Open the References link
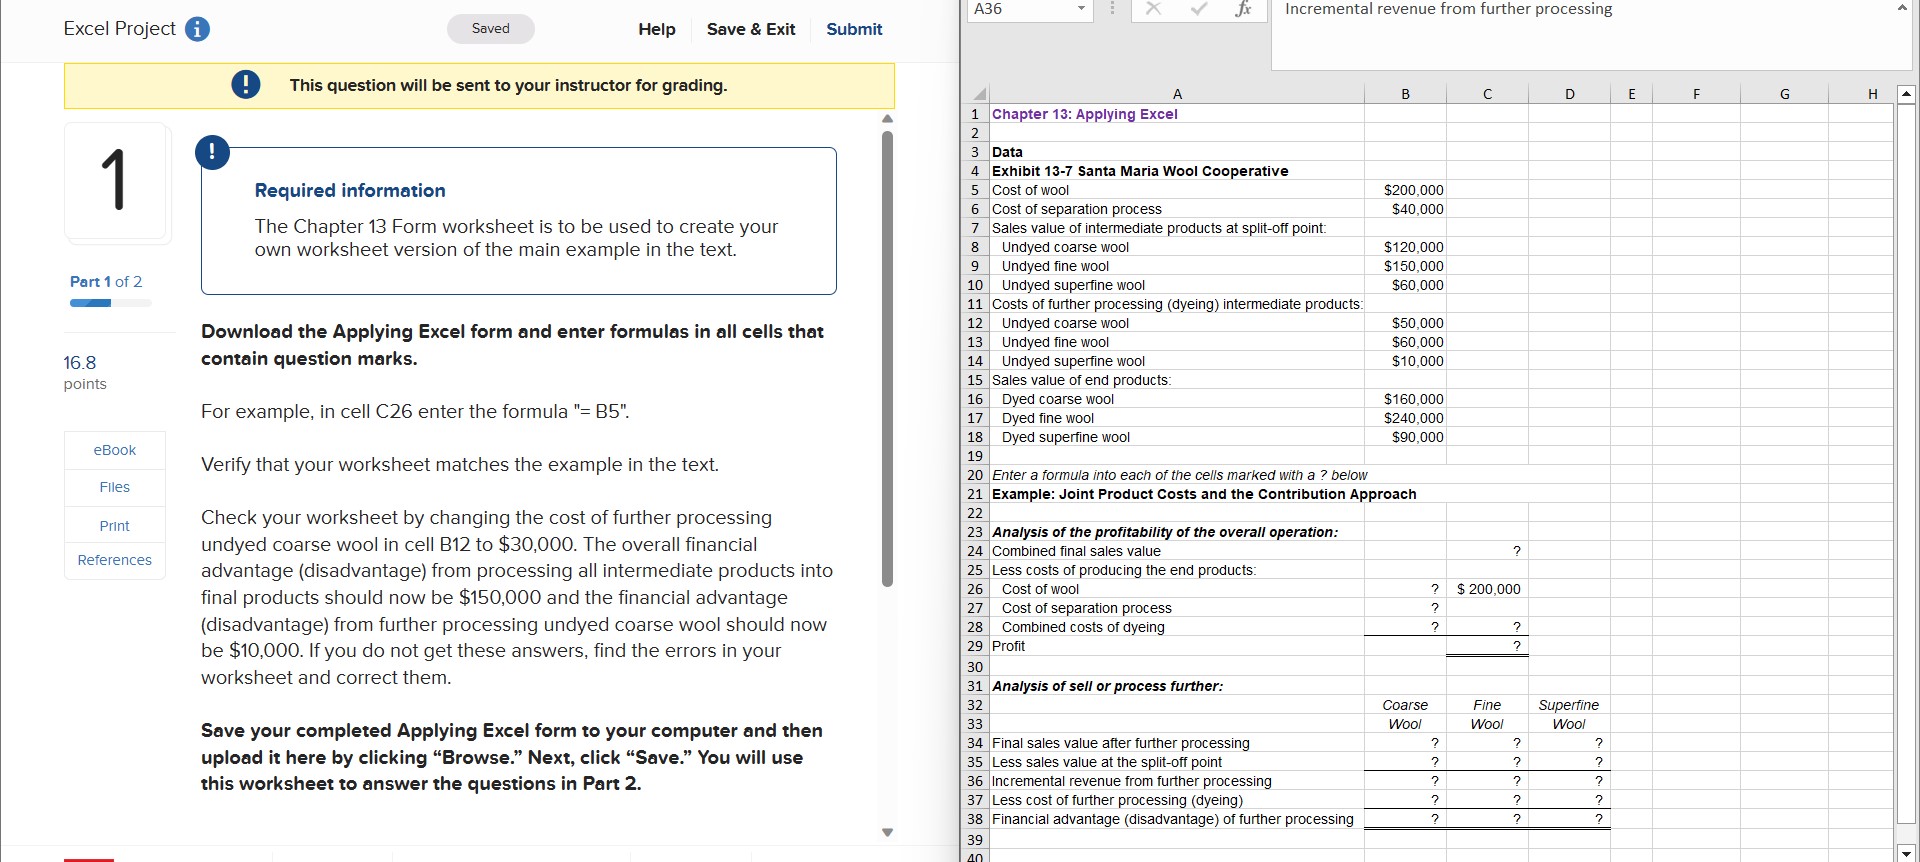The height and width of the screenshot is (862, 1920). pos(115,560)
